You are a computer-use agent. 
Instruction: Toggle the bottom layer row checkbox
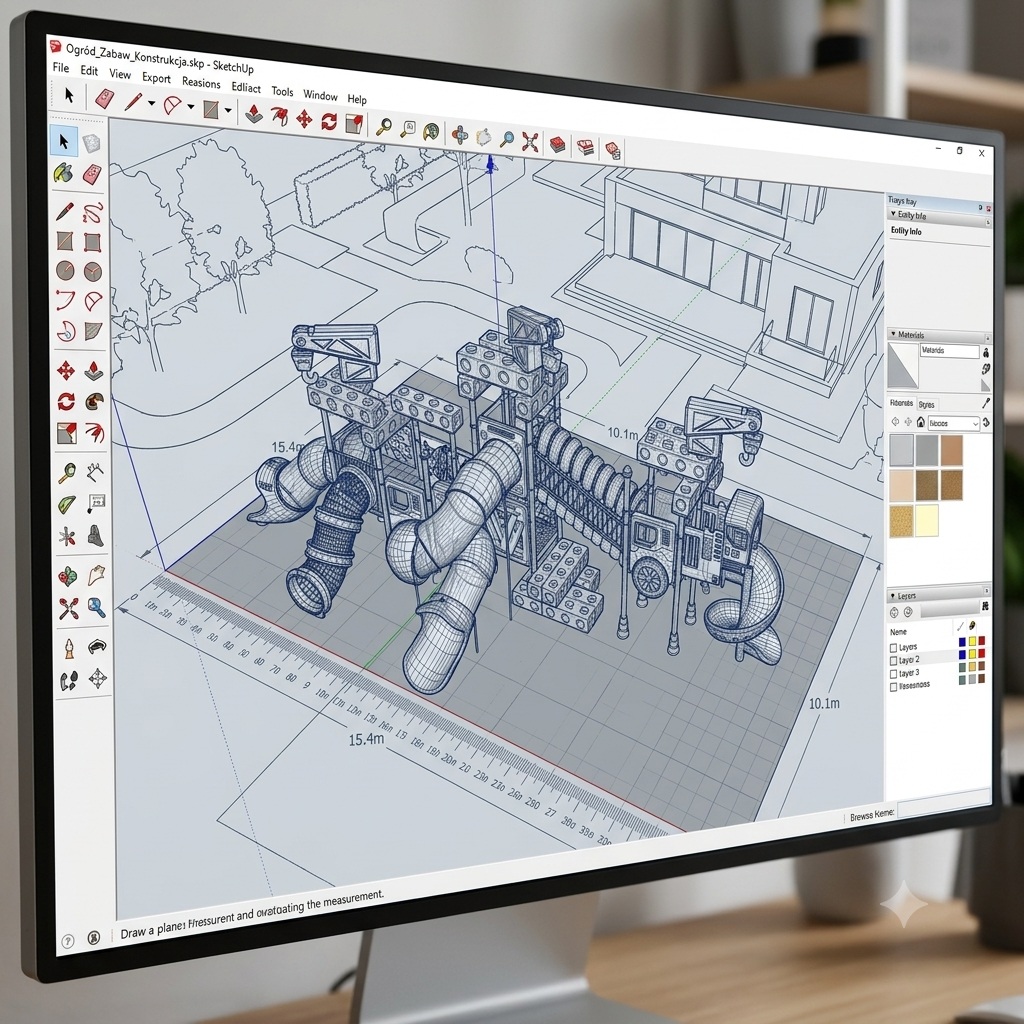(x=893, y=687)
